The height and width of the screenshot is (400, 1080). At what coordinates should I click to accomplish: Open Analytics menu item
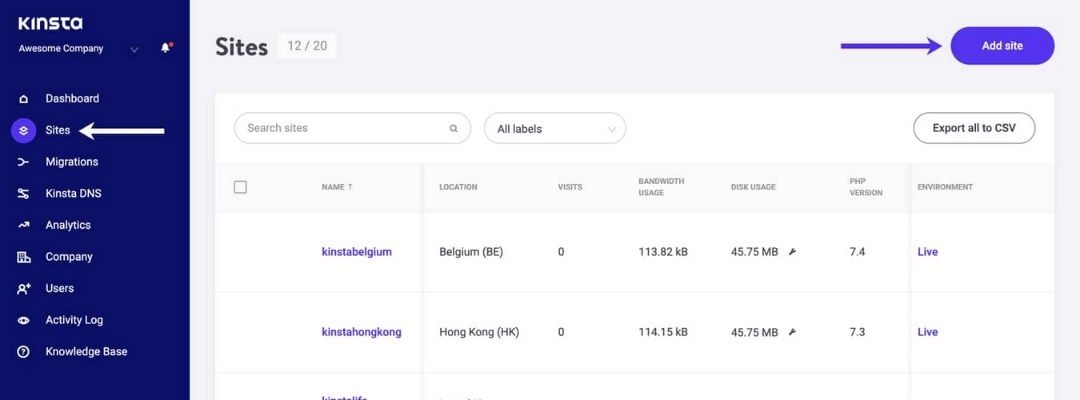(x=68, y=225)
